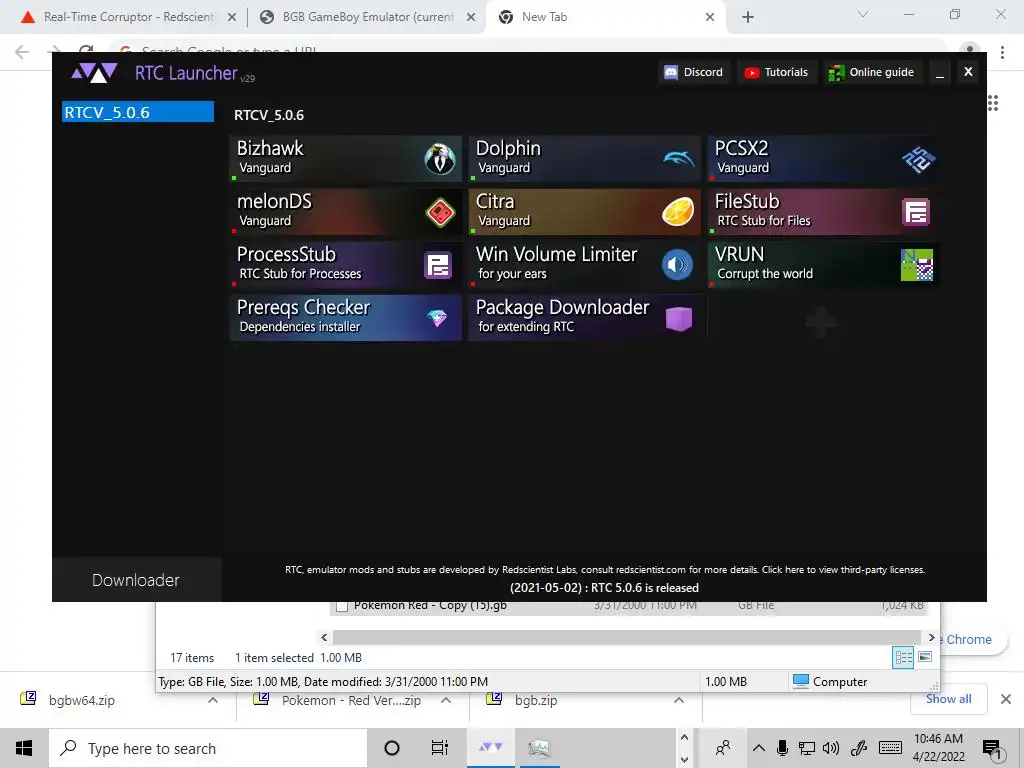Switch explorer to large icons view
The image size is (1024, 768).
click(925, 657)
